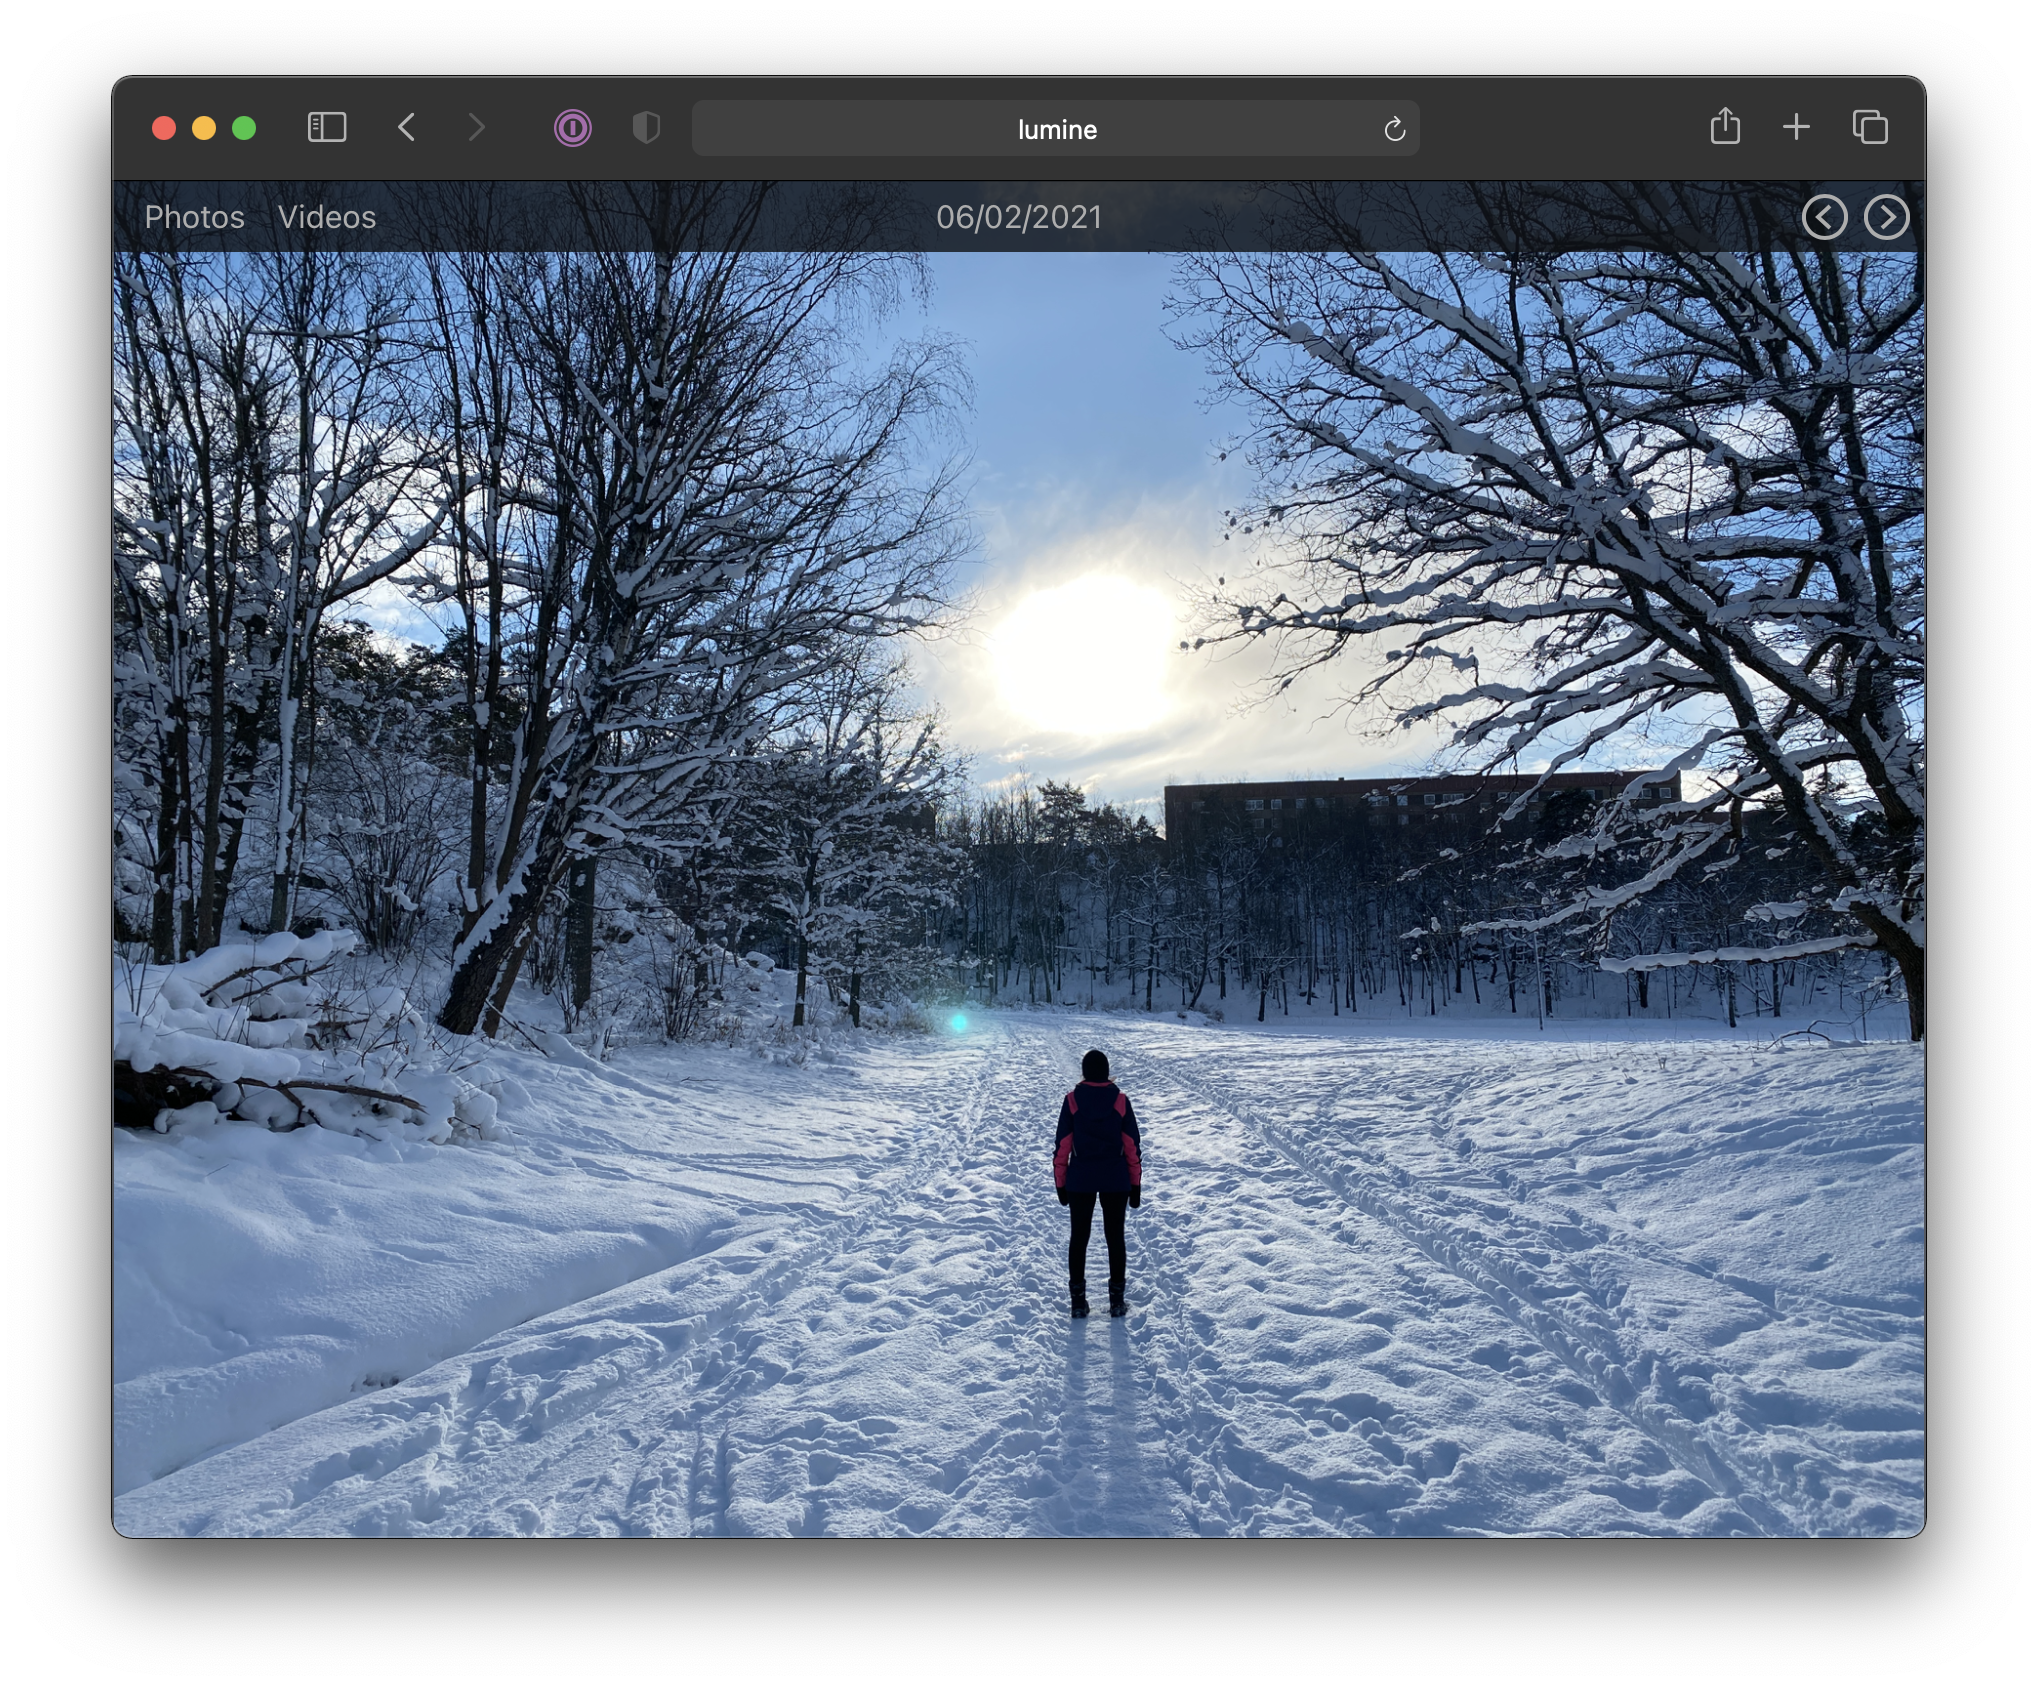Enter full screen with green button
The width and height of the screenshot is (2038, 1686).
(x=244, y=128)
